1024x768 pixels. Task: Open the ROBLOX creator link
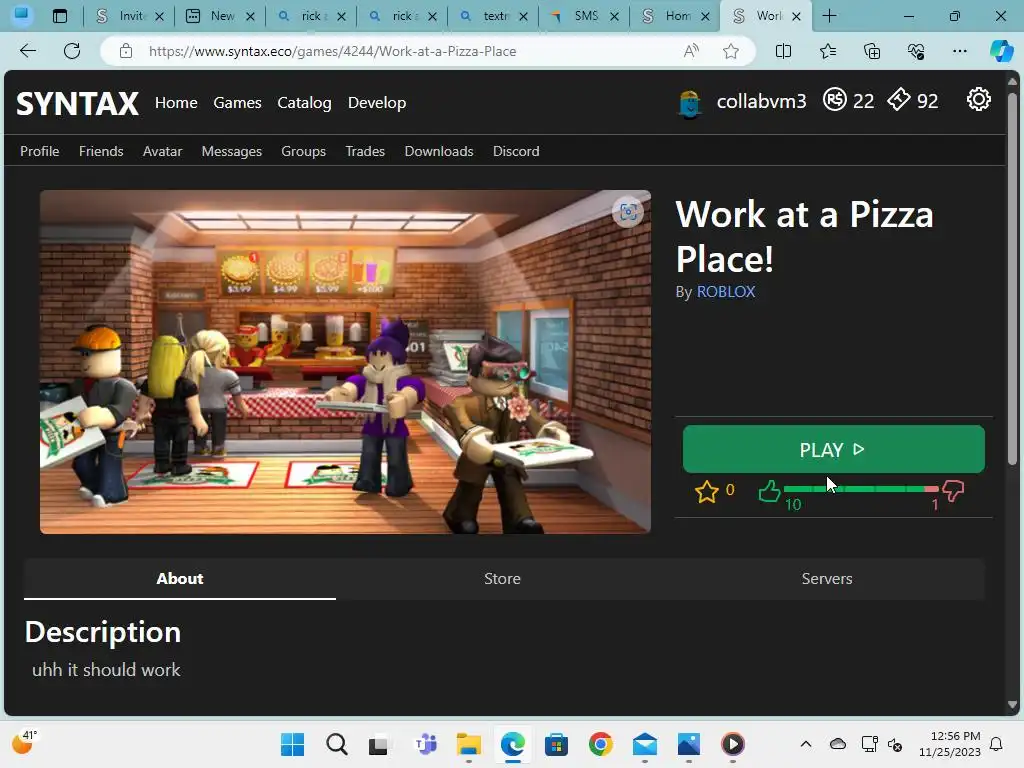[x=726, y=291]
